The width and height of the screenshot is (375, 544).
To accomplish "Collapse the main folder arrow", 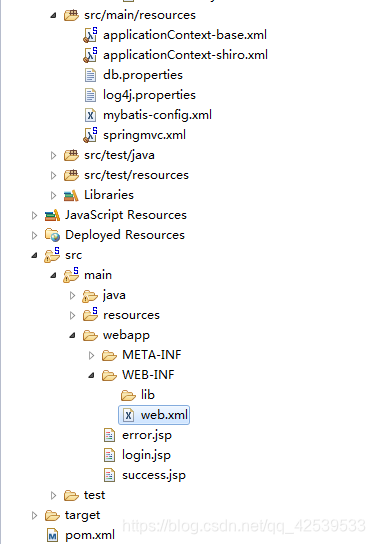I will coord(53,276).
